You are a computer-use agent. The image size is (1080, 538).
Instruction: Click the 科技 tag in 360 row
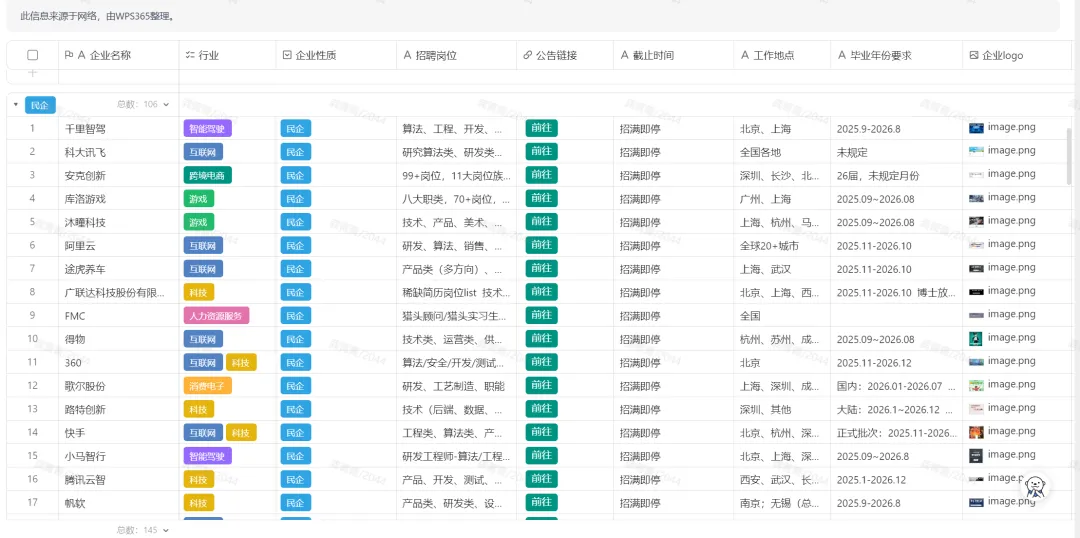(241, 362)
